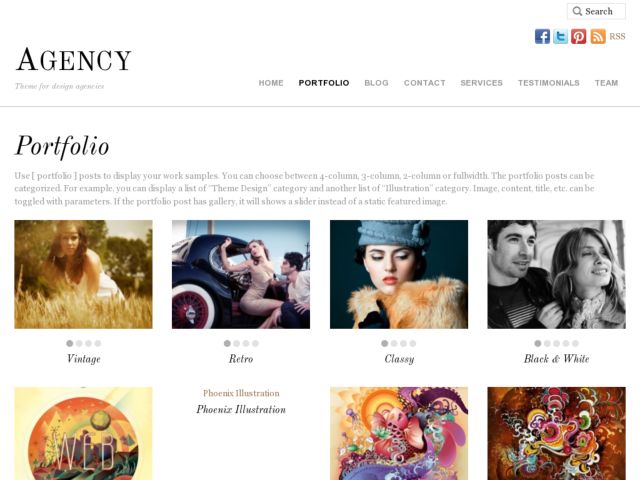Click the RSS text link
The image size is (640, 480).
click(x=617, y=36)
